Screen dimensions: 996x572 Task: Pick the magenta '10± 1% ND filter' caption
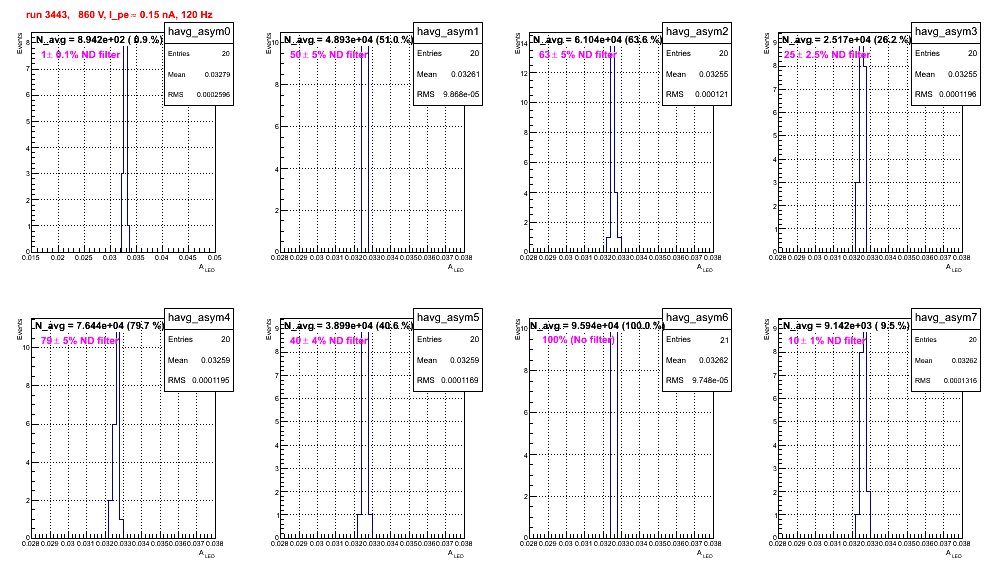[827, 341]
